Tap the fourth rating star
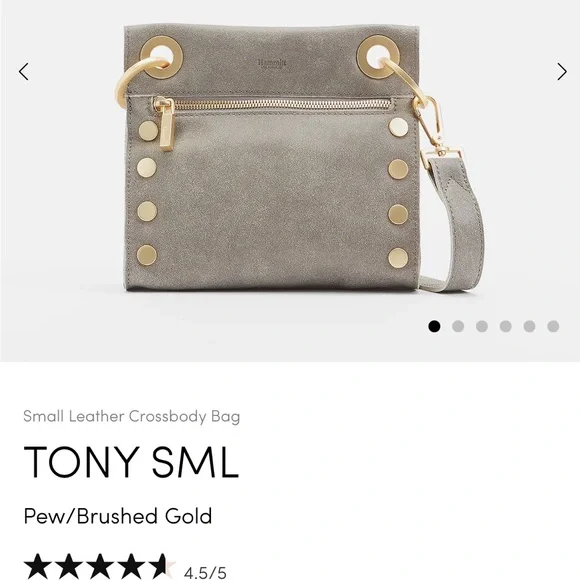Image resolution: width=580 pixels, height=580 pixels. (131, 566)
